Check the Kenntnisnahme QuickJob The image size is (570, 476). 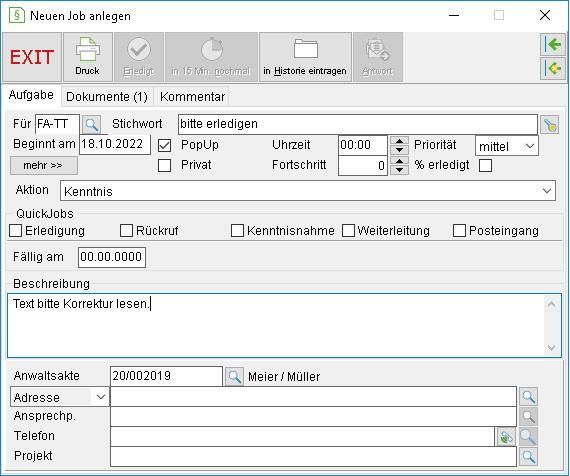click(237, 231)
